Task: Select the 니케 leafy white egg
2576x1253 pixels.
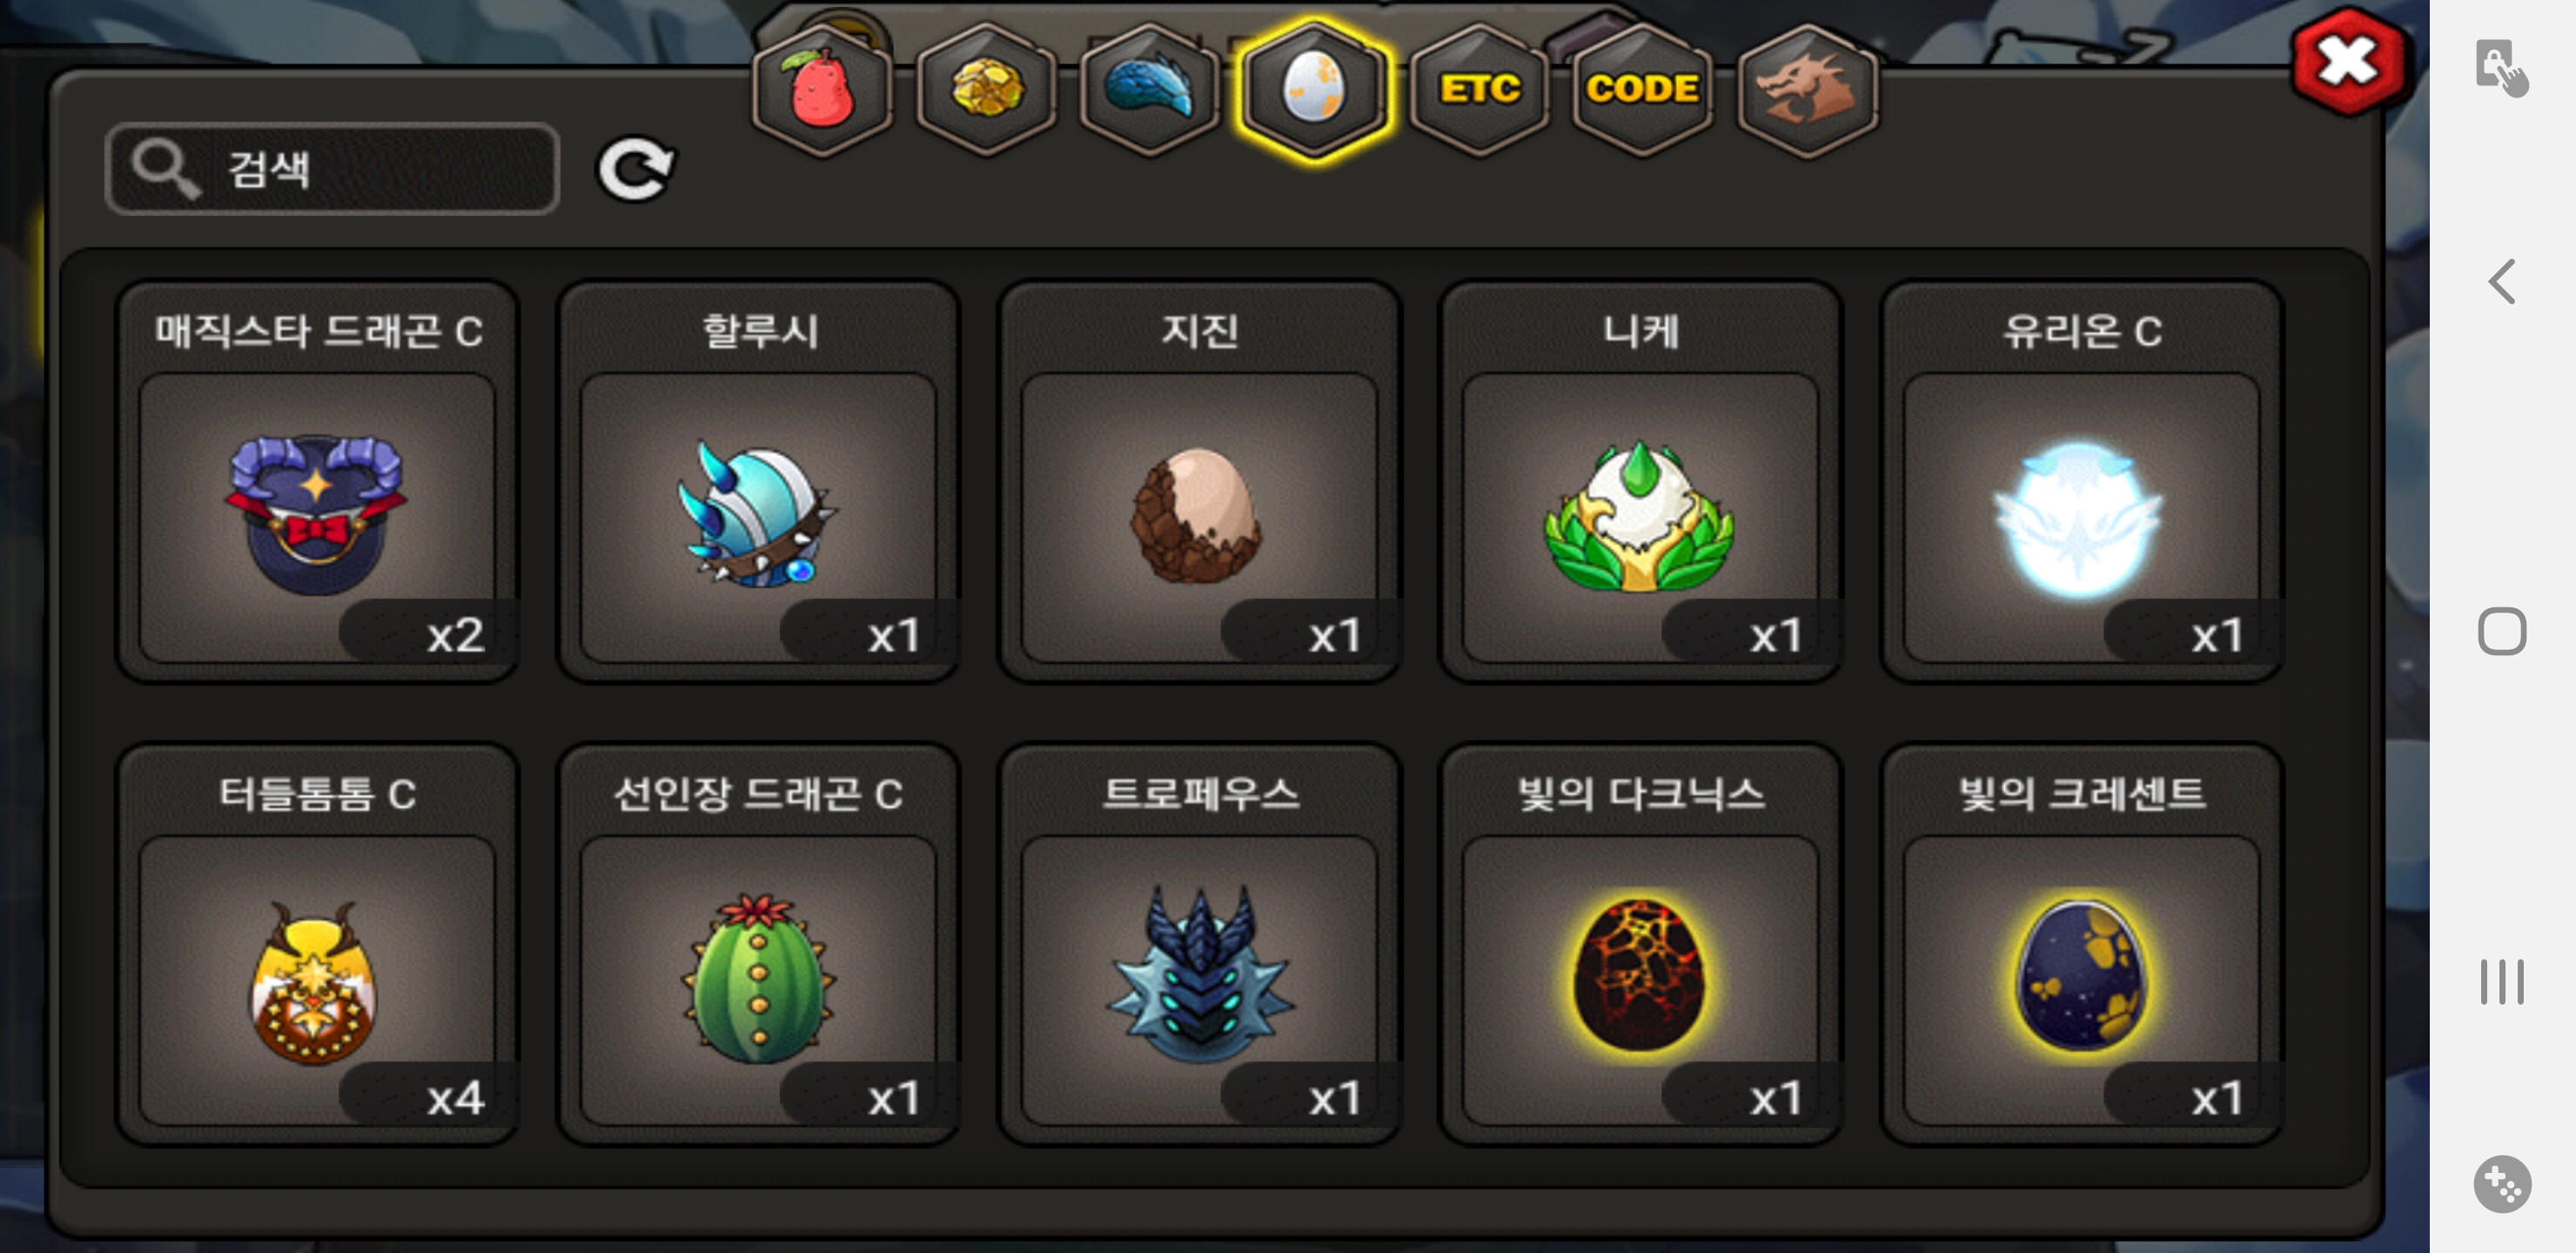Action: [x=1641, y=482]
